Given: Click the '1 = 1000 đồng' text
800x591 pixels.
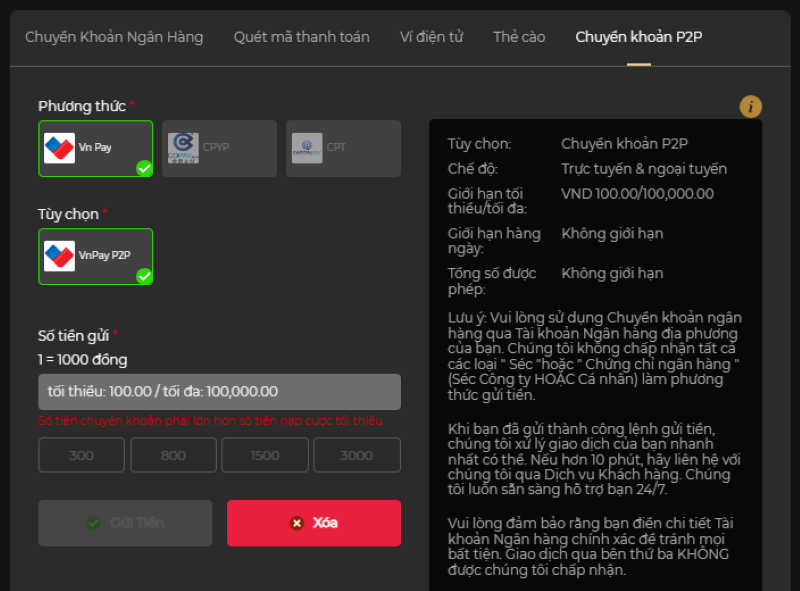Looking at the screenshot, I should click(x=83, y=360).
